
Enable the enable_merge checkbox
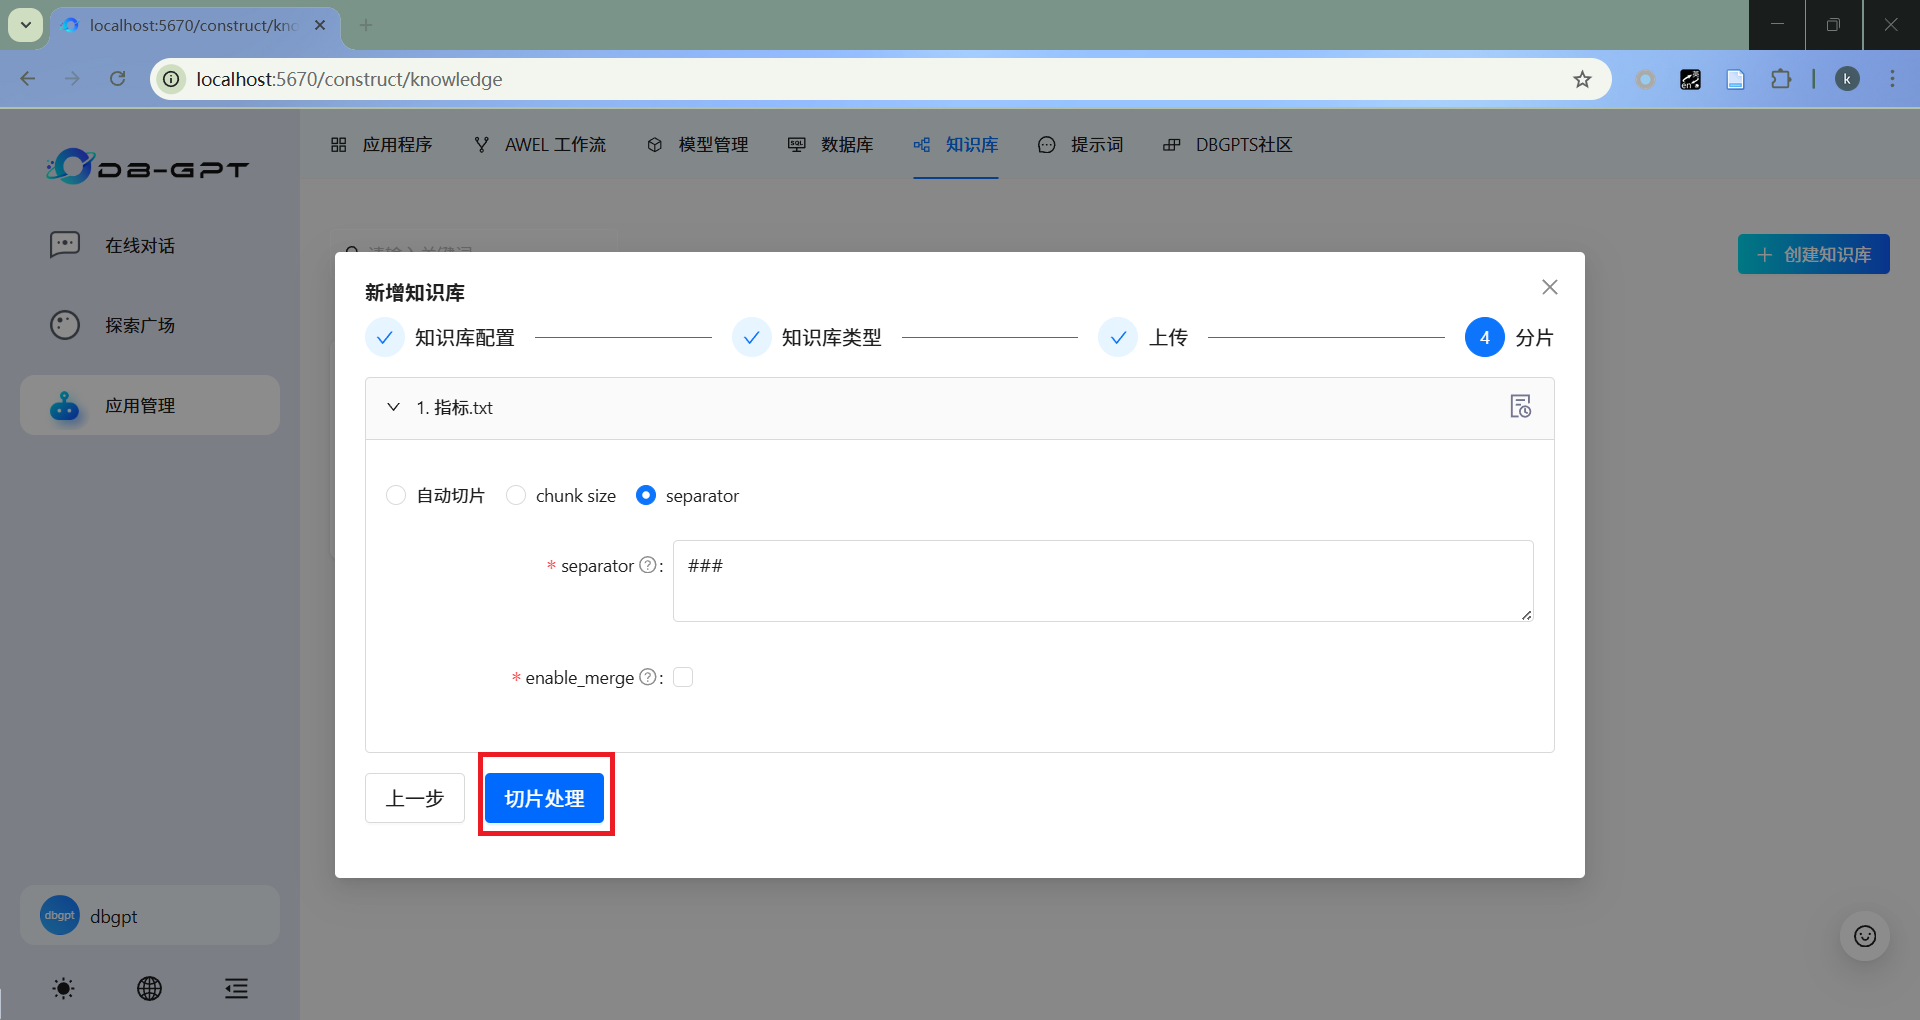coord(683,677)
